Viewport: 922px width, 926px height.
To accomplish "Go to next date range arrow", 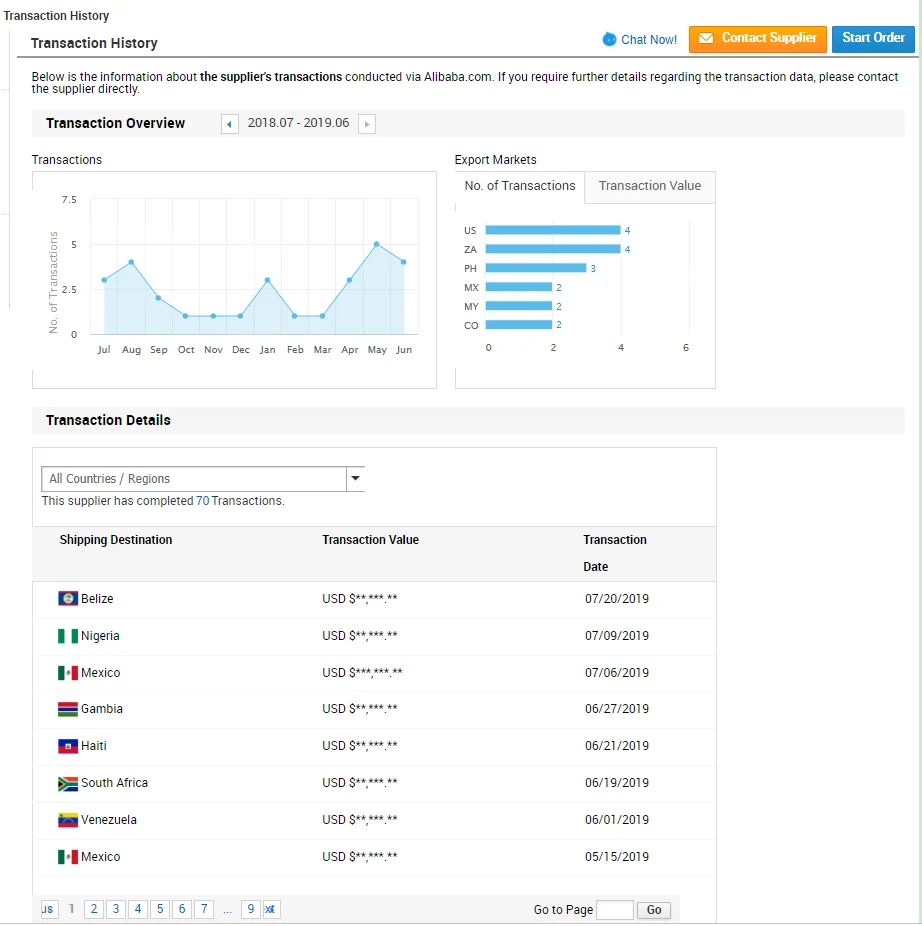I will tap(367, 124).
